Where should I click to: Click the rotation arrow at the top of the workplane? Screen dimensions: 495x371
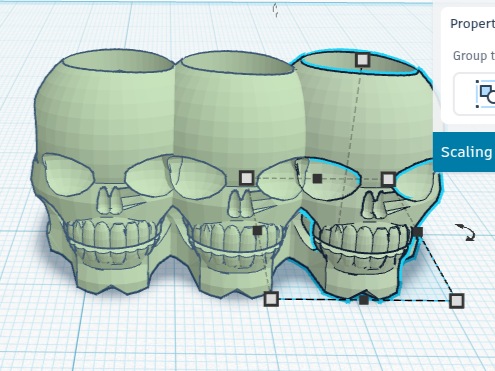(x=275, y=10)
